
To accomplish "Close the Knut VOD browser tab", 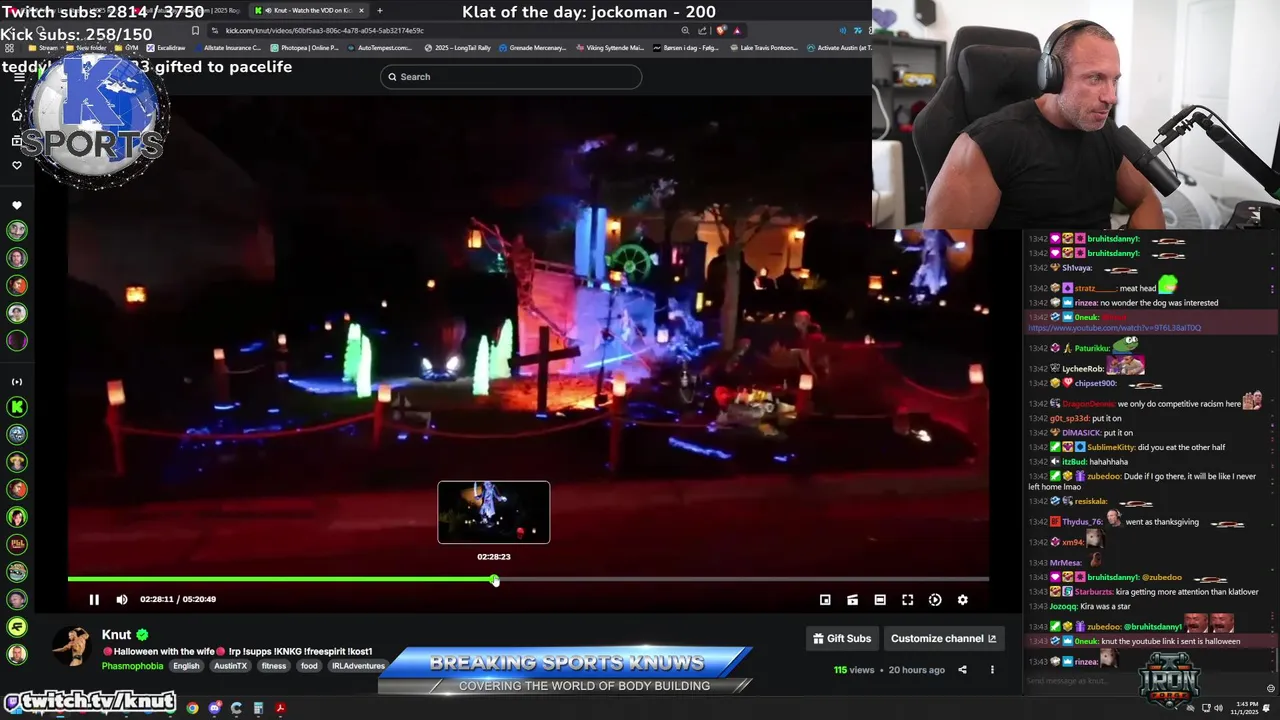I will (x=361, y=10).
